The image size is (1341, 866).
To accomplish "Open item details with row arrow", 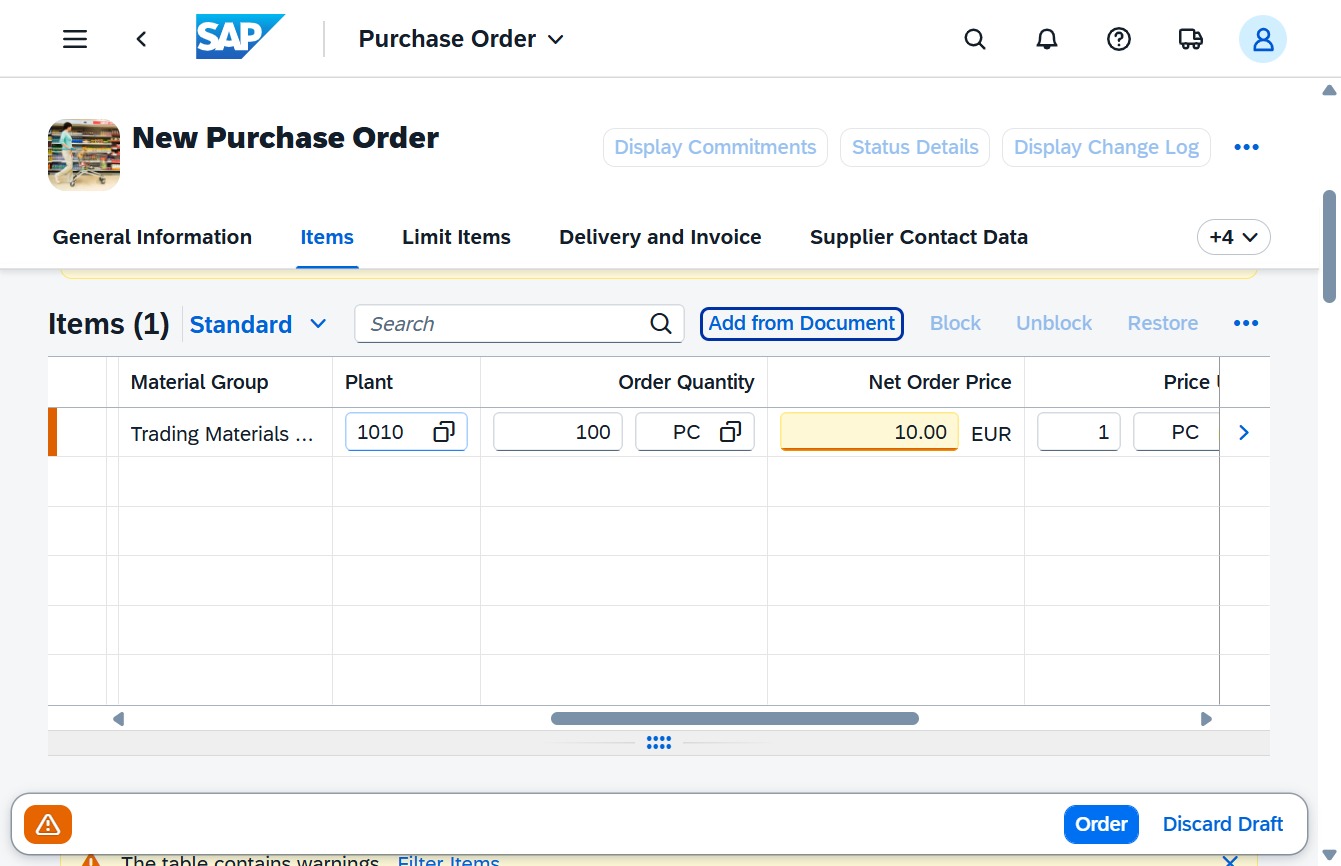I will [x=1244, y=432].
